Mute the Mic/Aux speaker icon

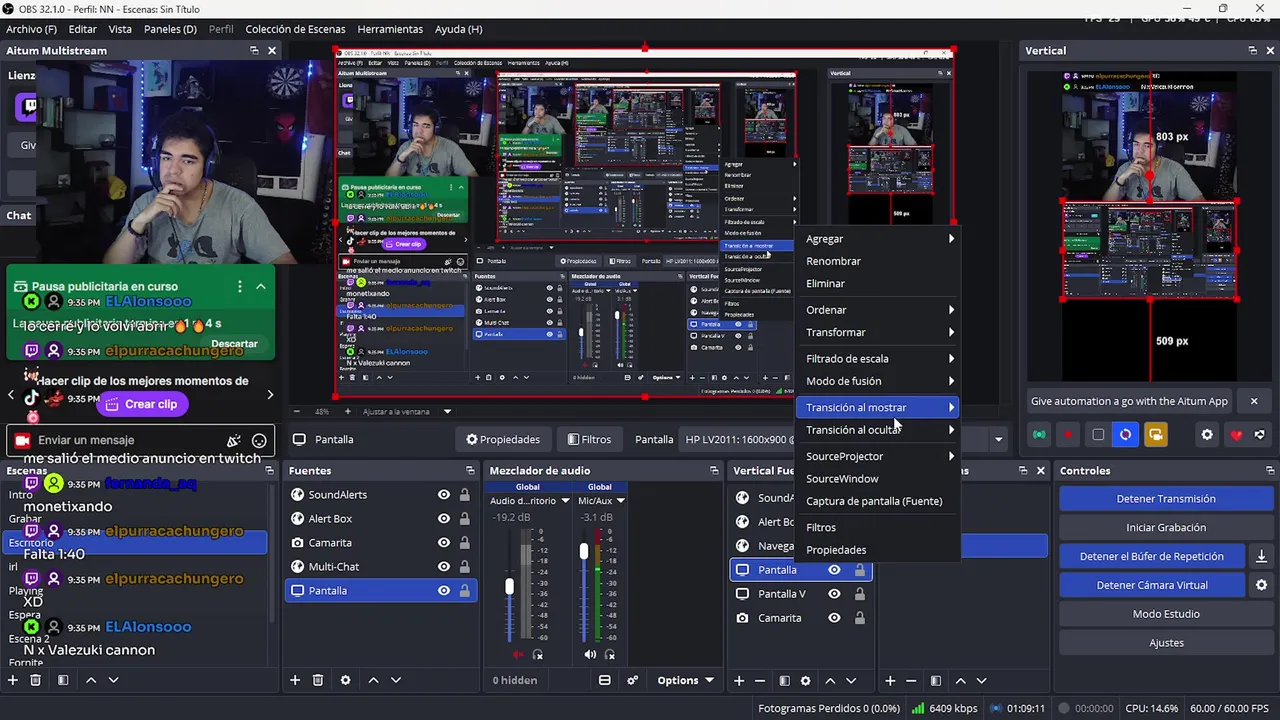point(590,655)
